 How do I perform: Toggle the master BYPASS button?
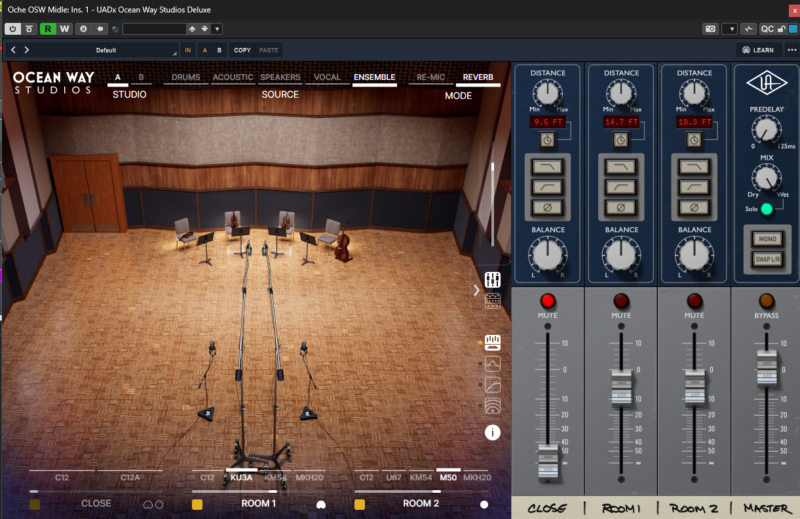(x=766, y=301)
